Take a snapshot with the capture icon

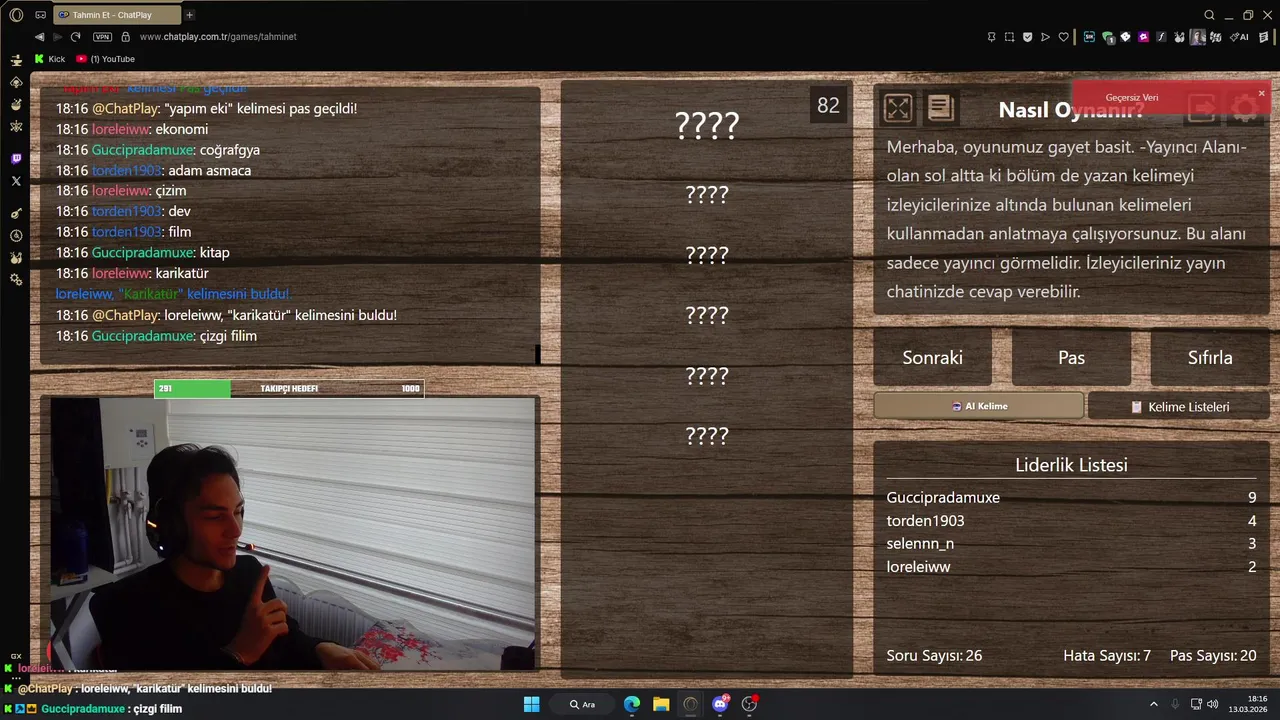pos(1009,37)
